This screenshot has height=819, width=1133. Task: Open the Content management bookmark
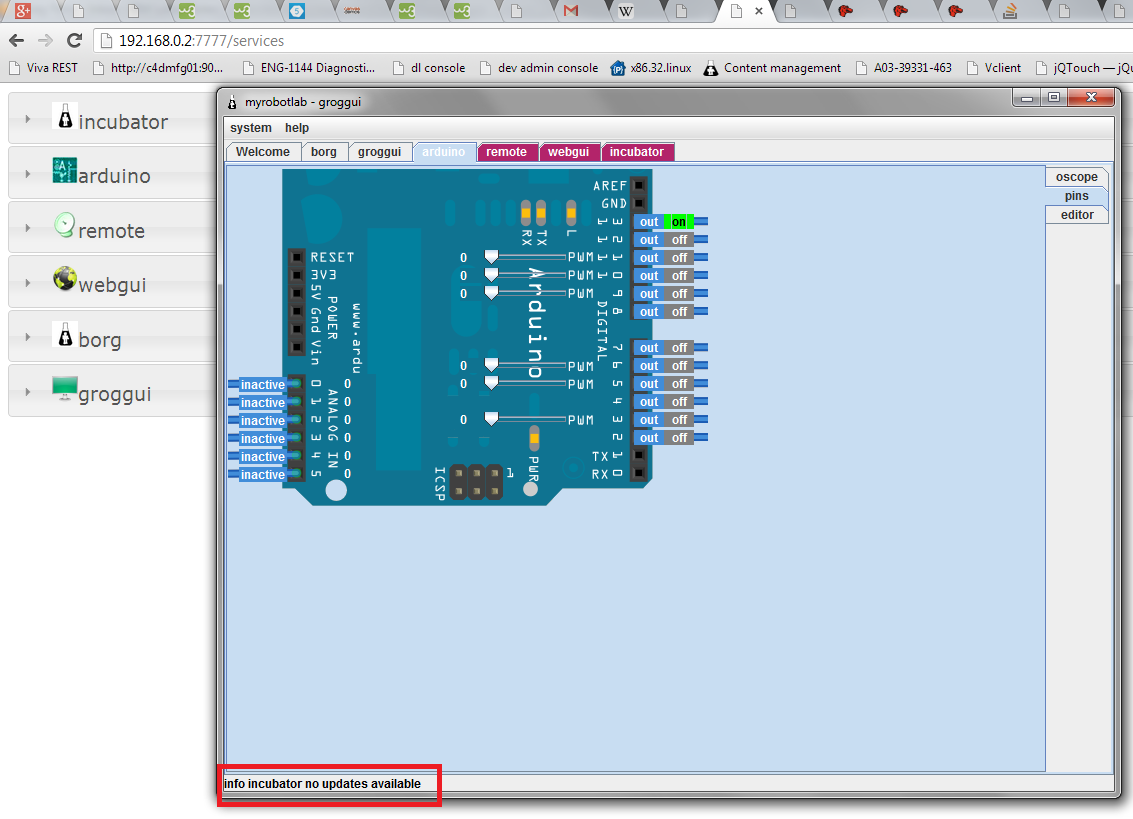click(772, 68)
